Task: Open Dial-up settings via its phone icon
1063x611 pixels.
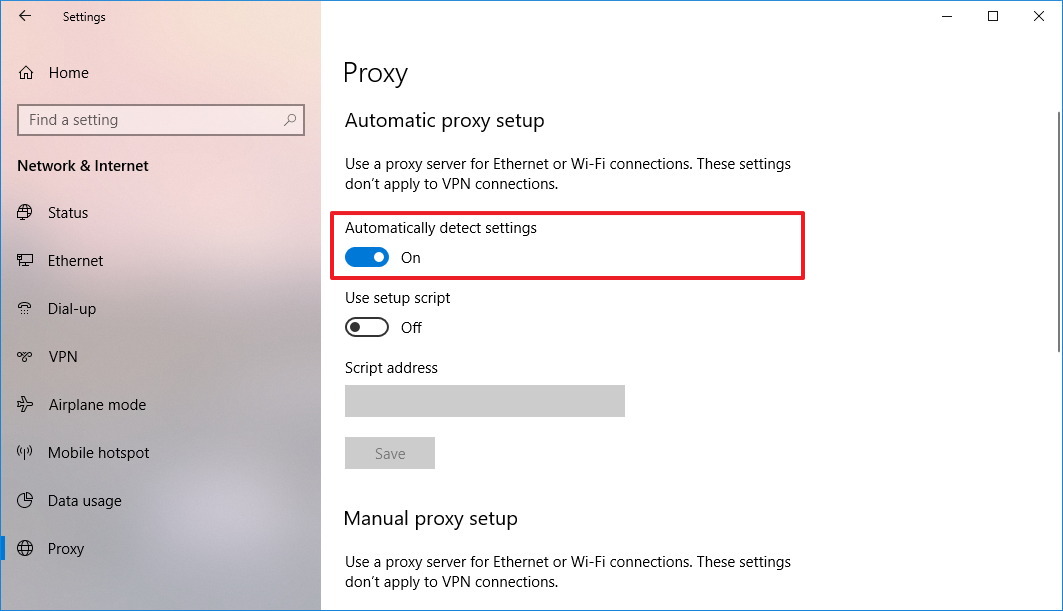Action: point(24,309)
